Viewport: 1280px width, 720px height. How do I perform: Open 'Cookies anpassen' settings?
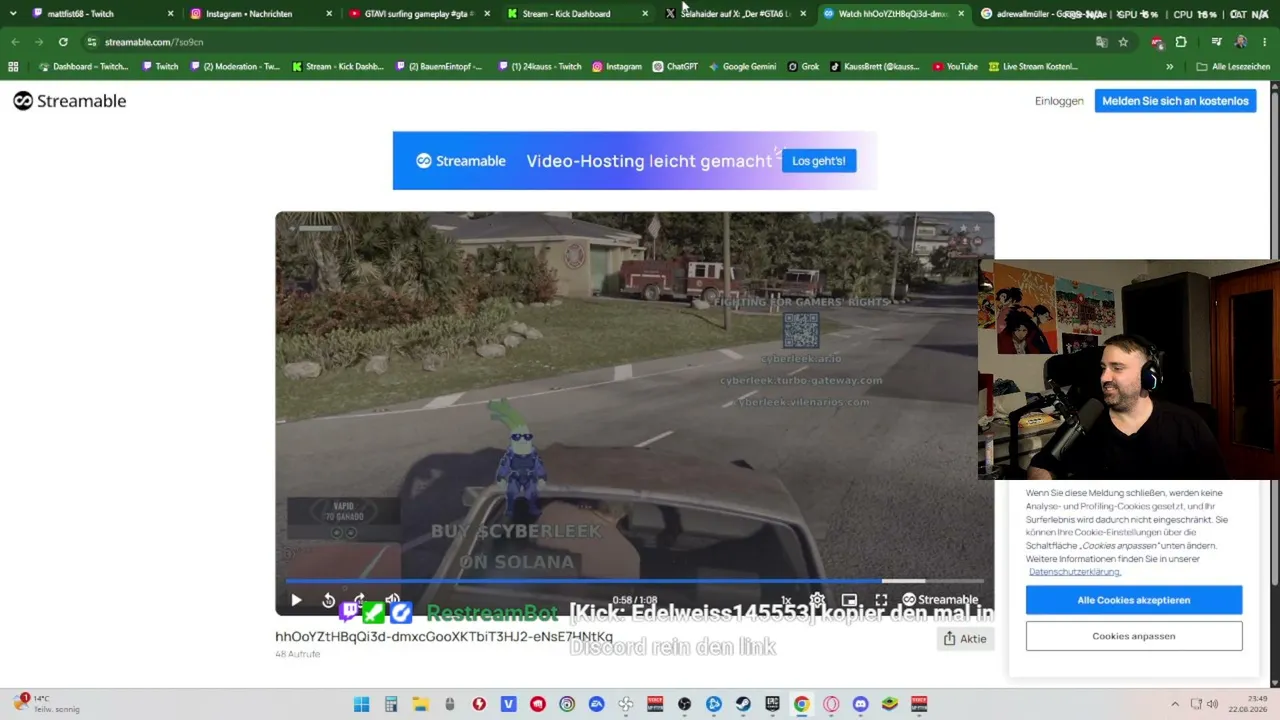(x=1134, y=636)
